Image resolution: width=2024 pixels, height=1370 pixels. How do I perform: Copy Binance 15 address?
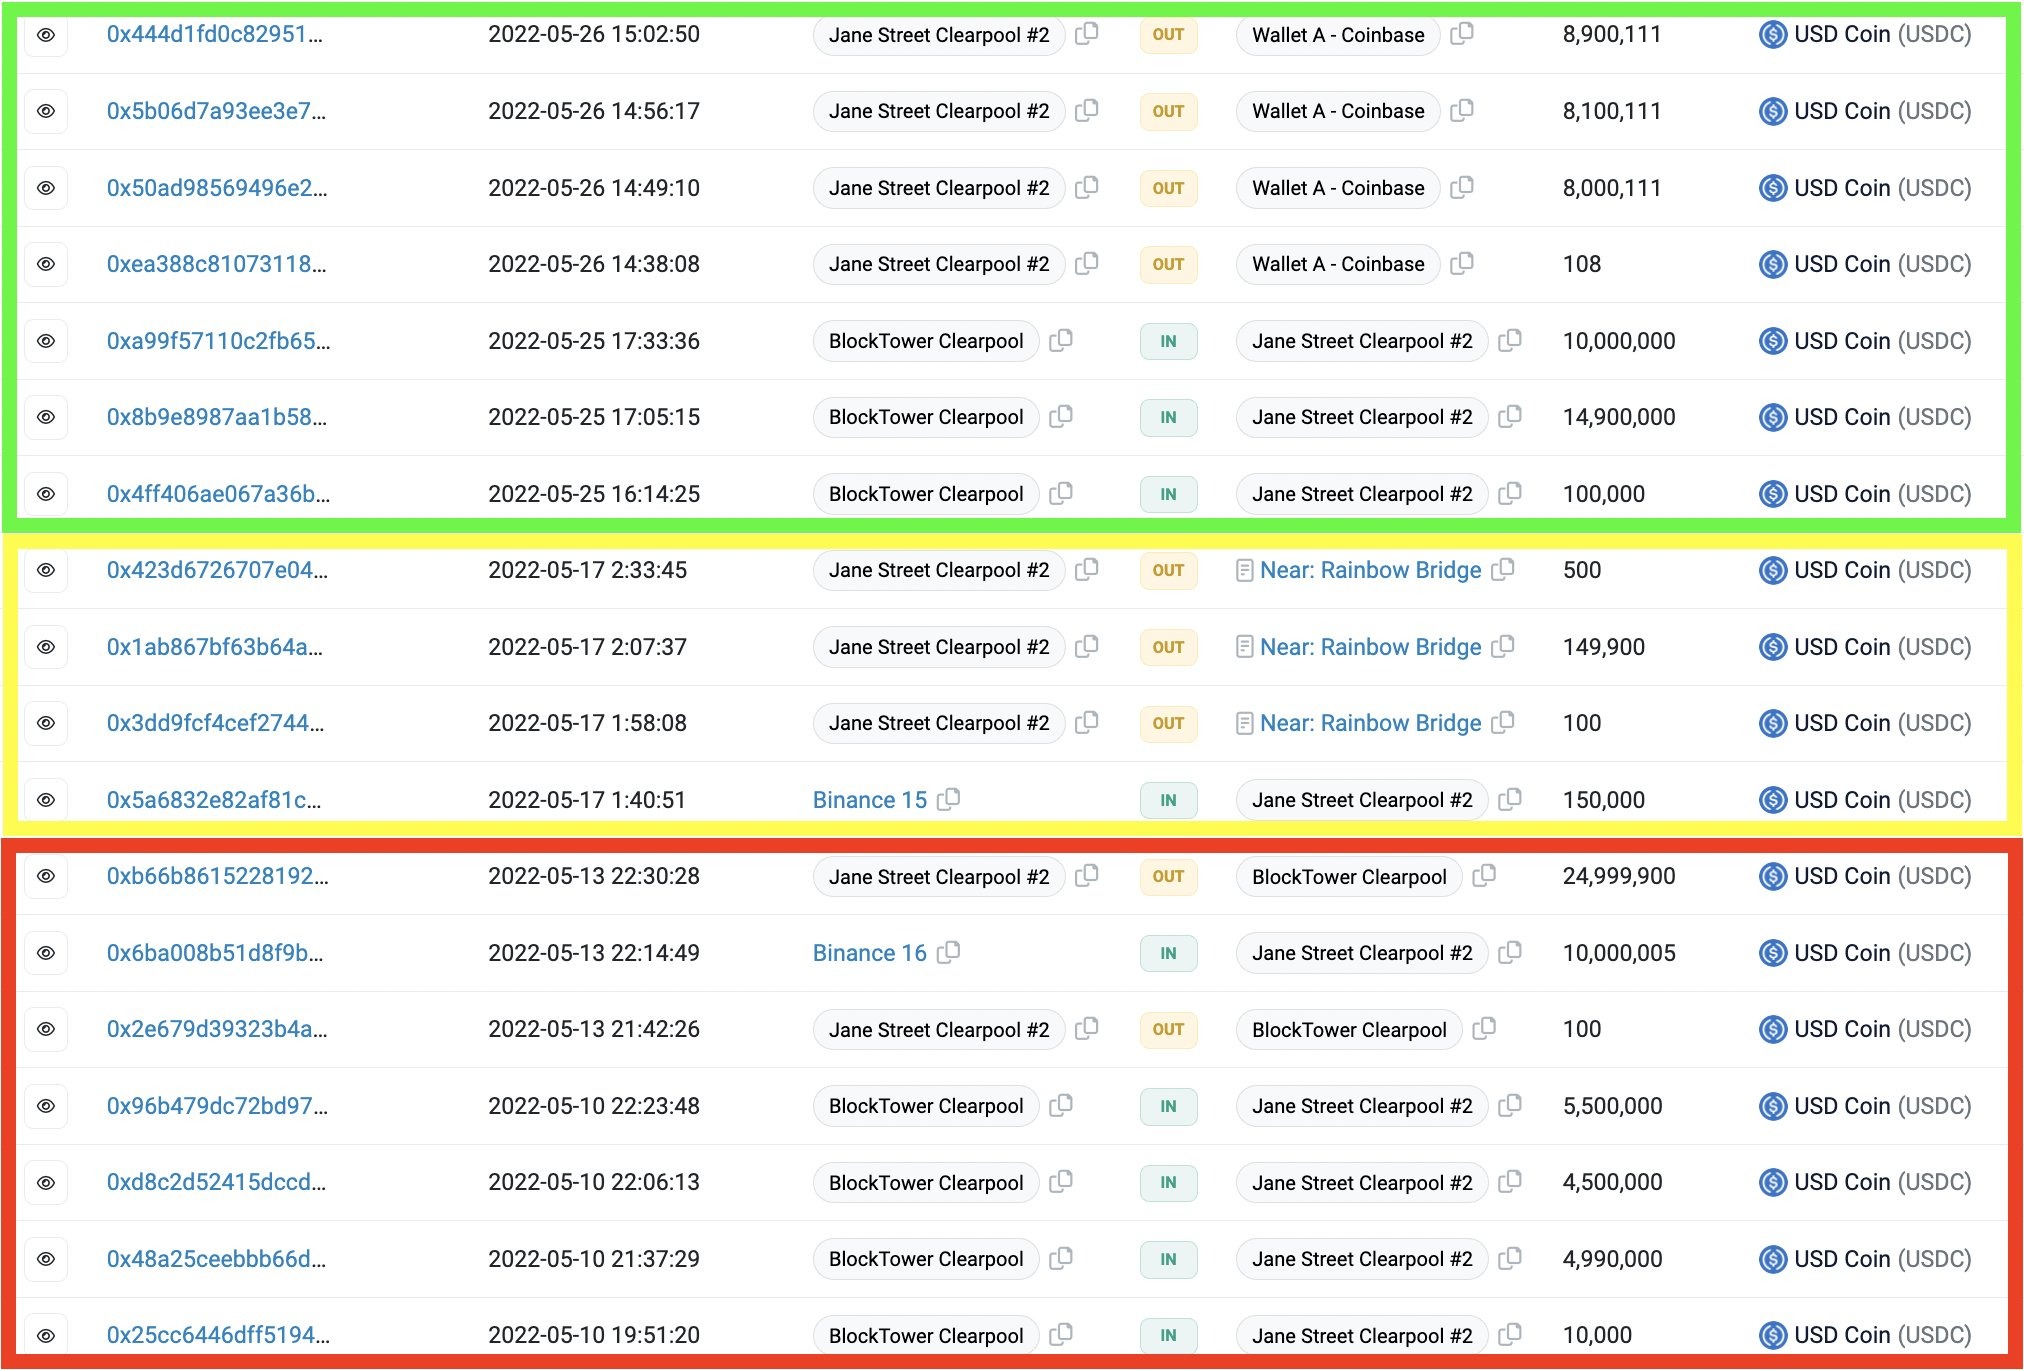tap(949, 799)
